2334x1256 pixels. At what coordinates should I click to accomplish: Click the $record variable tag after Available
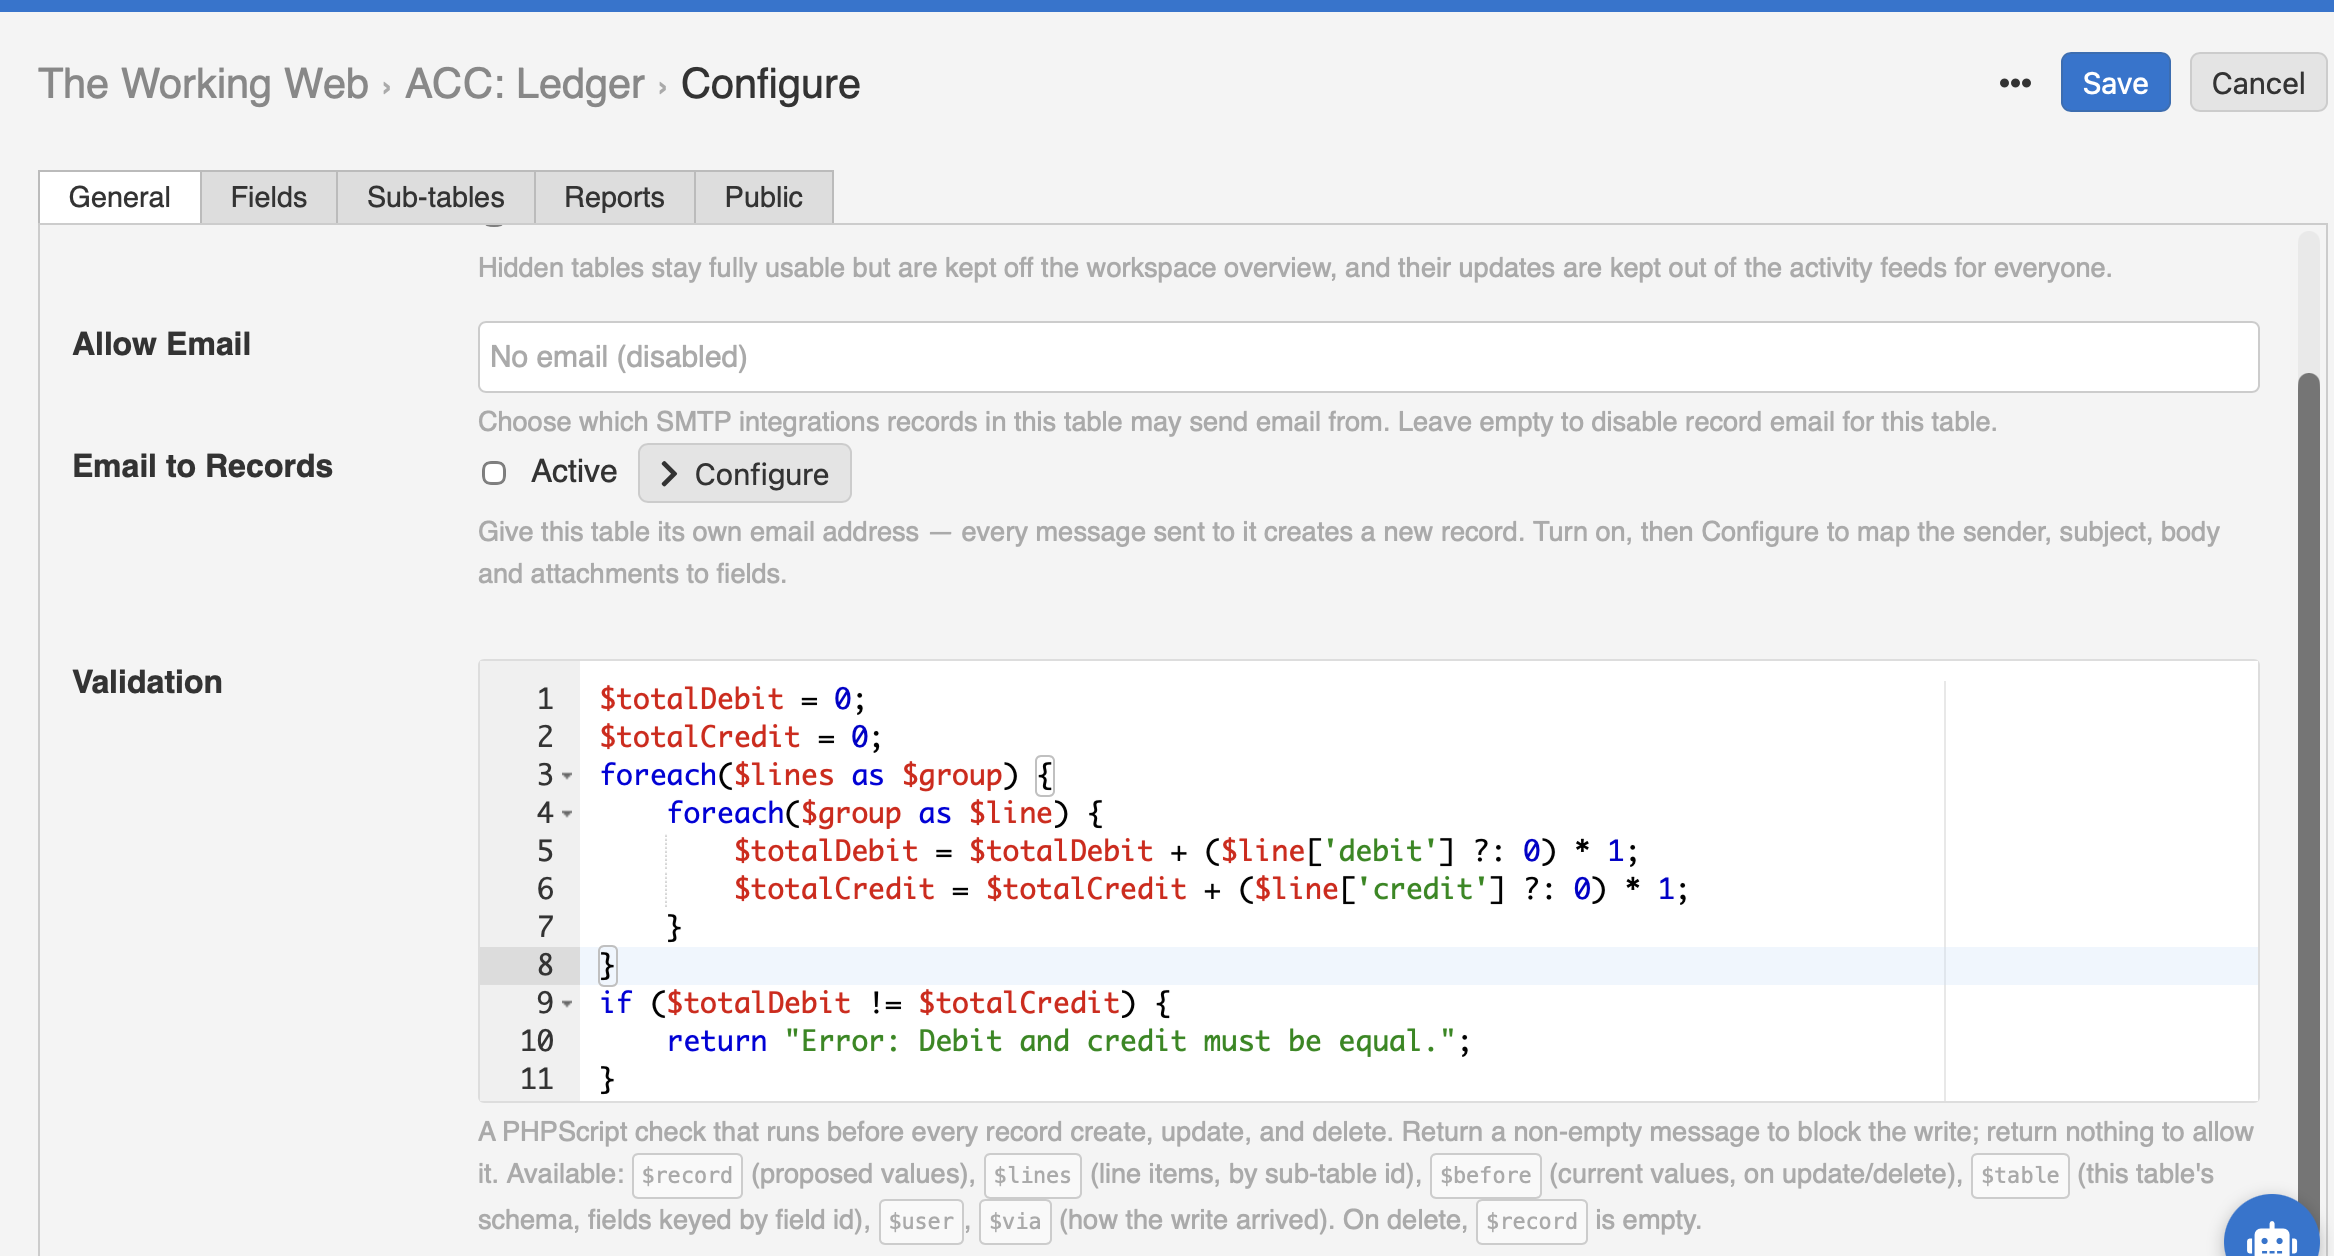click(x=687, y=1175)
